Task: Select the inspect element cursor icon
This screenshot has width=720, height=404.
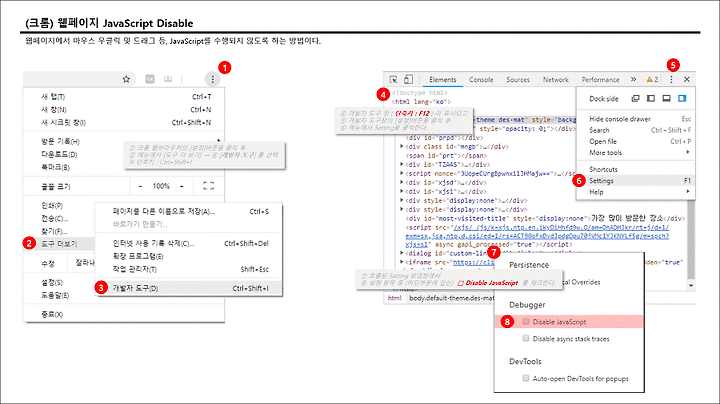Action: point(394,79)
